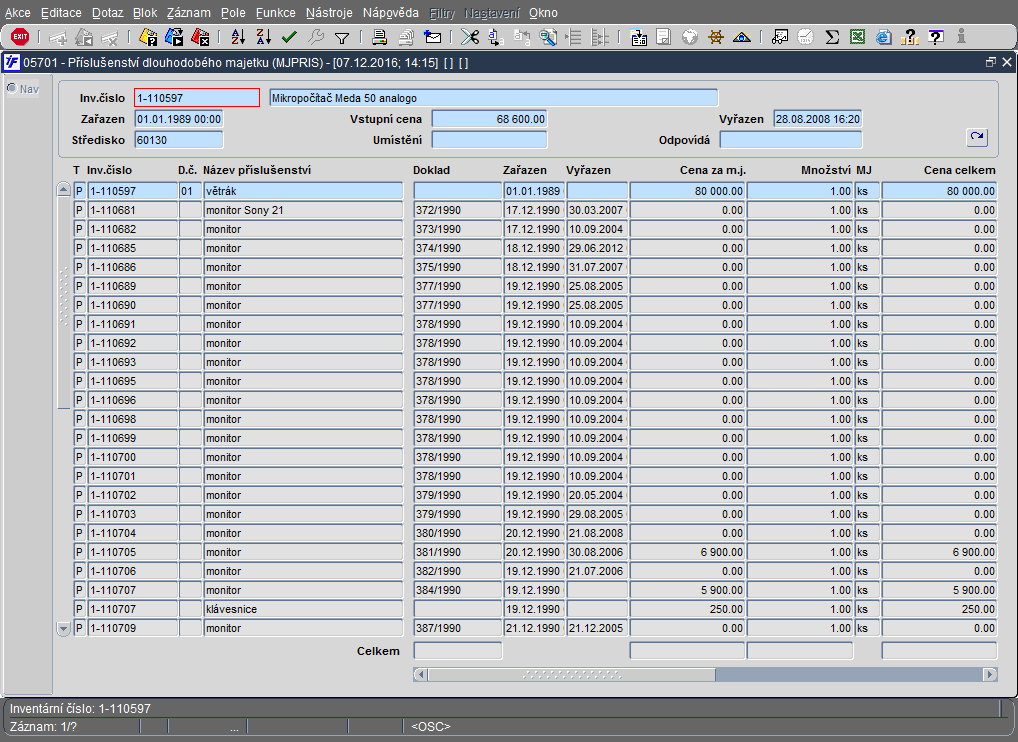Open the Funkce menu
This screenshot has width=1018, height=742.
point(275,12)
